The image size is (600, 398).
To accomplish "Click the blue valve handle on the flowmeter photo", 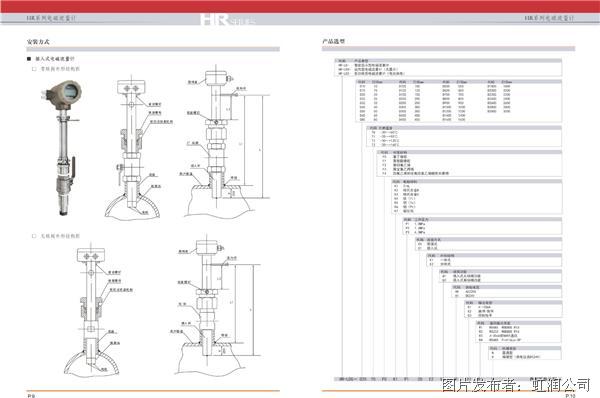I will (72, 166).
